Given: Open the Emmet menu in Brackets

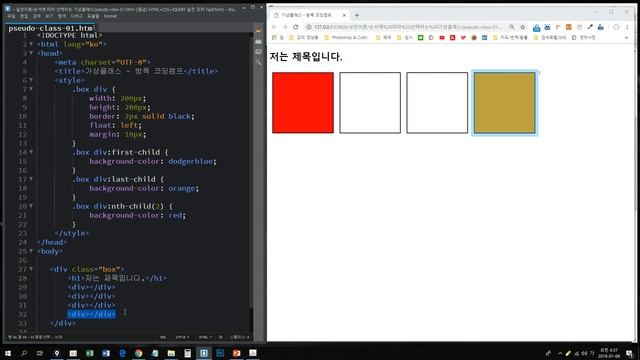Looking at the screenshot, I should 110,16.
